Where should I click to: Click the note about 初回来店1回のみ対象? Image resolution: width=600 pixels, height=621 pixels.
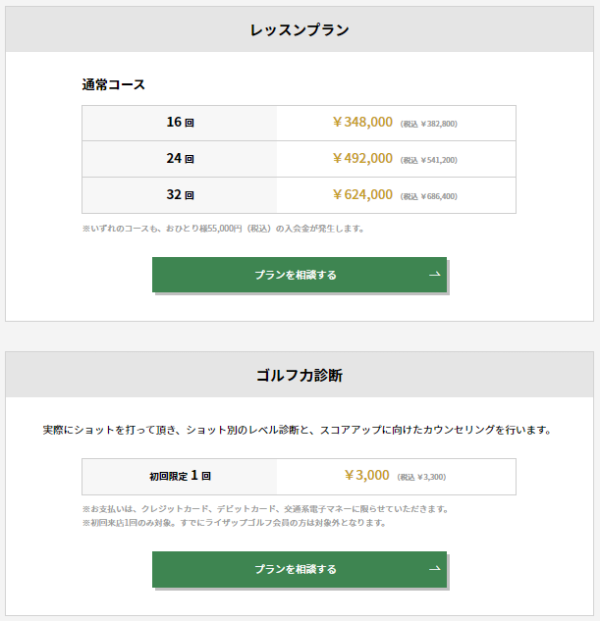(x=234, y=523)
